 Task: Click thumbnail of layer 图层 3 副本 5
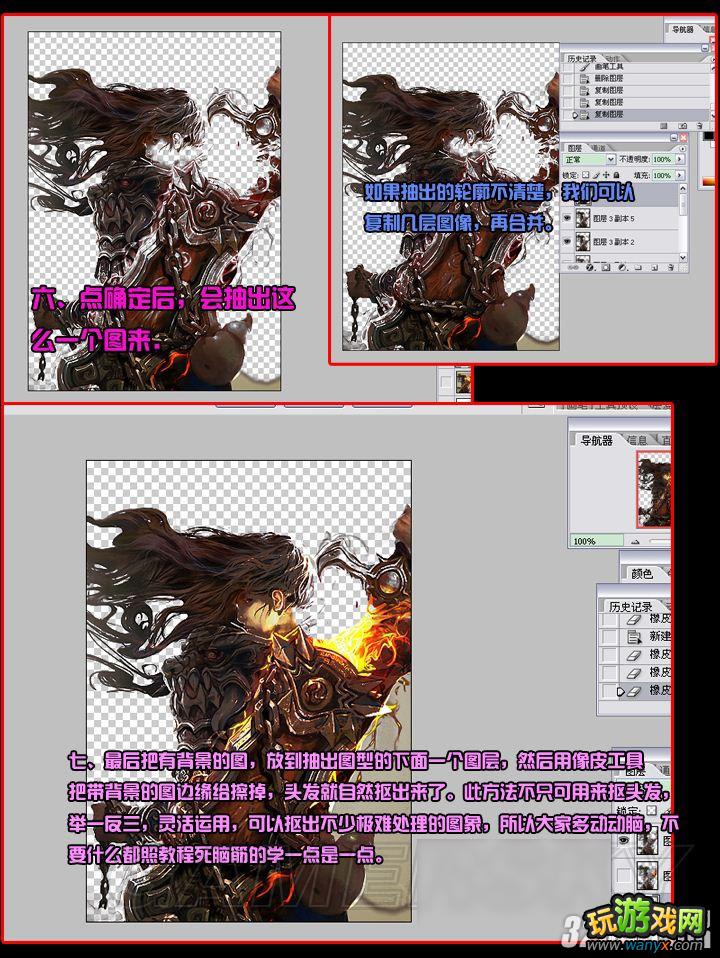coord(583,218)
